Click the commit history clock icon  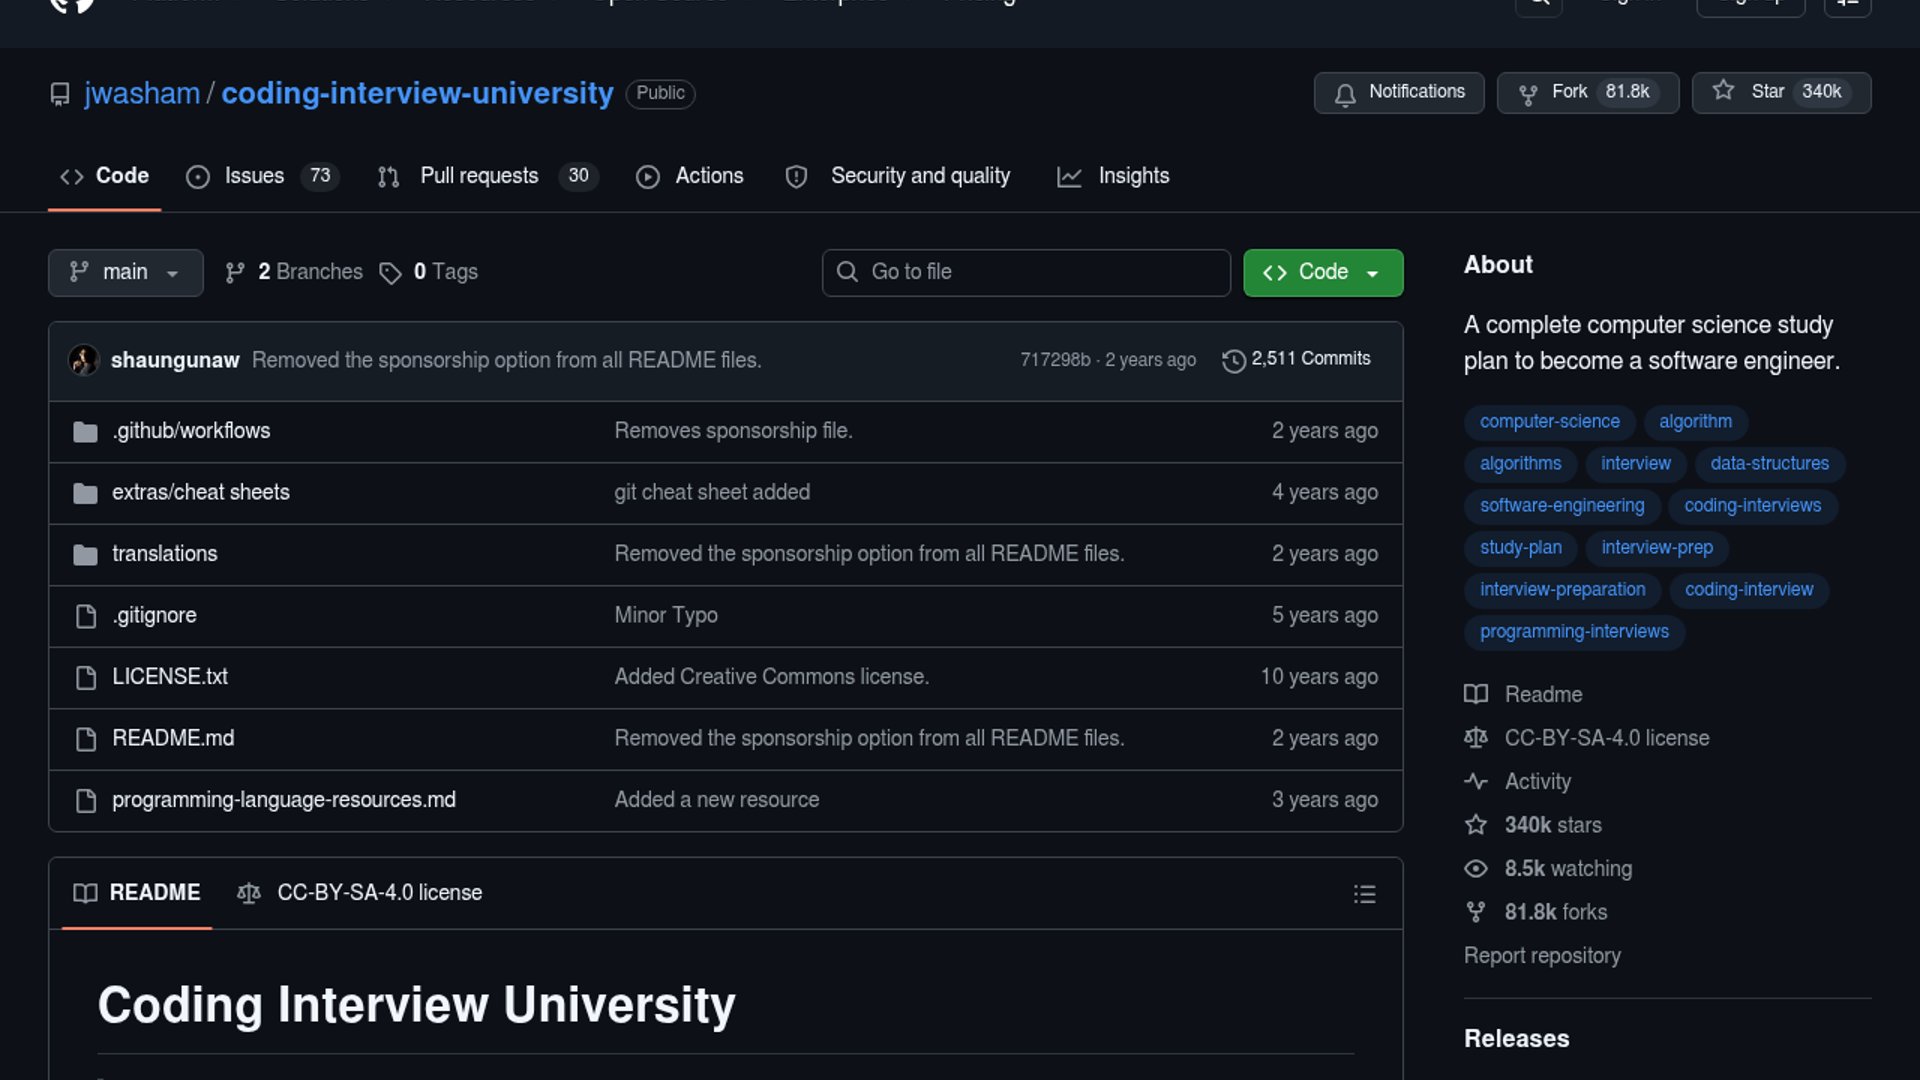pyautogui.click(x=1234, y=360)
